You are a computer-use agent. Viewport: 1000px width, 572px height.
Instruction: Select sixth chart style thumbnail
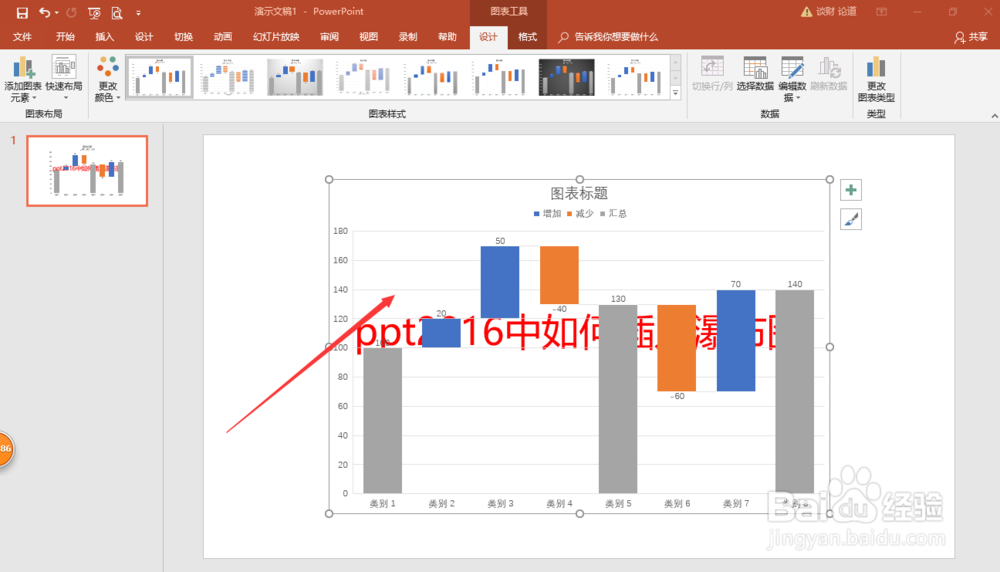tap(499, 77)
